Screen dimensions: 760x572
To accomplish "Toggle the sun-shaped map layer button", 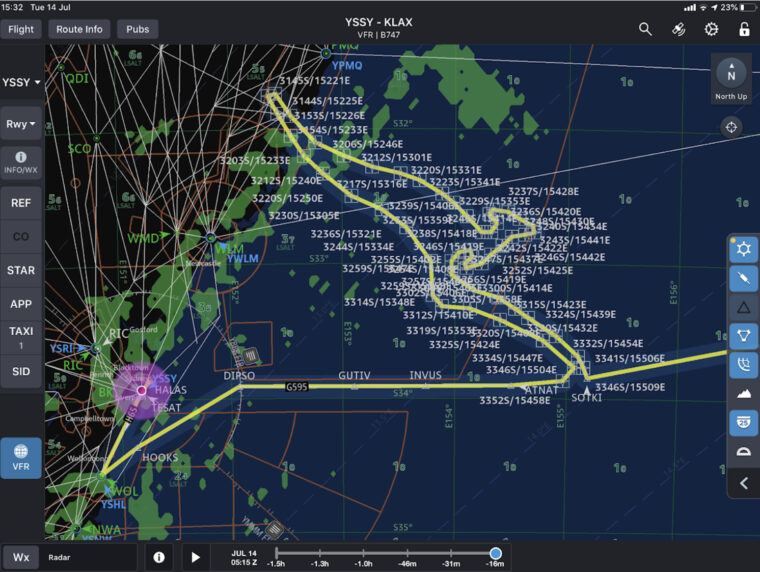I will (x=744, y=249).
